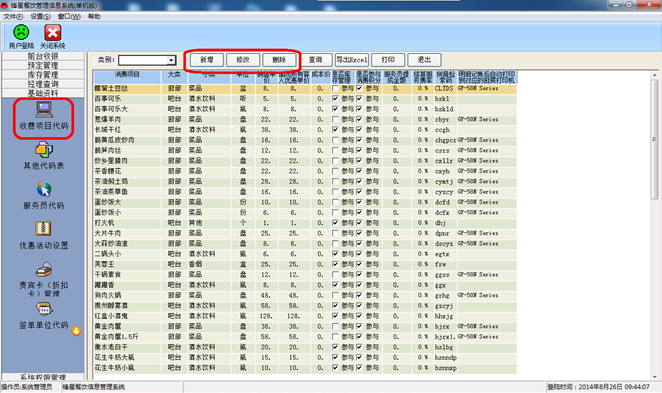Click the 导出Excel button
The width and height of the screenshot is (662, 393).
click(352, 60)
